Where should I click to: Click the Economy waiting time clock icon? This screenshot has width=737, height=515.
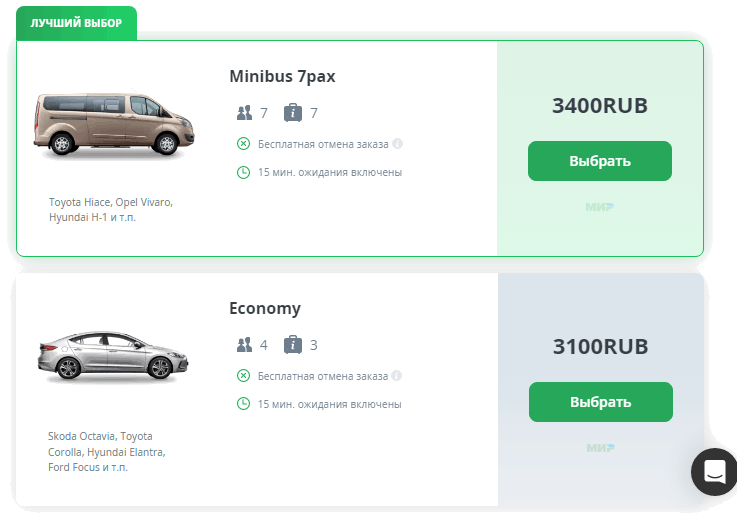click(x=243, y=404)
